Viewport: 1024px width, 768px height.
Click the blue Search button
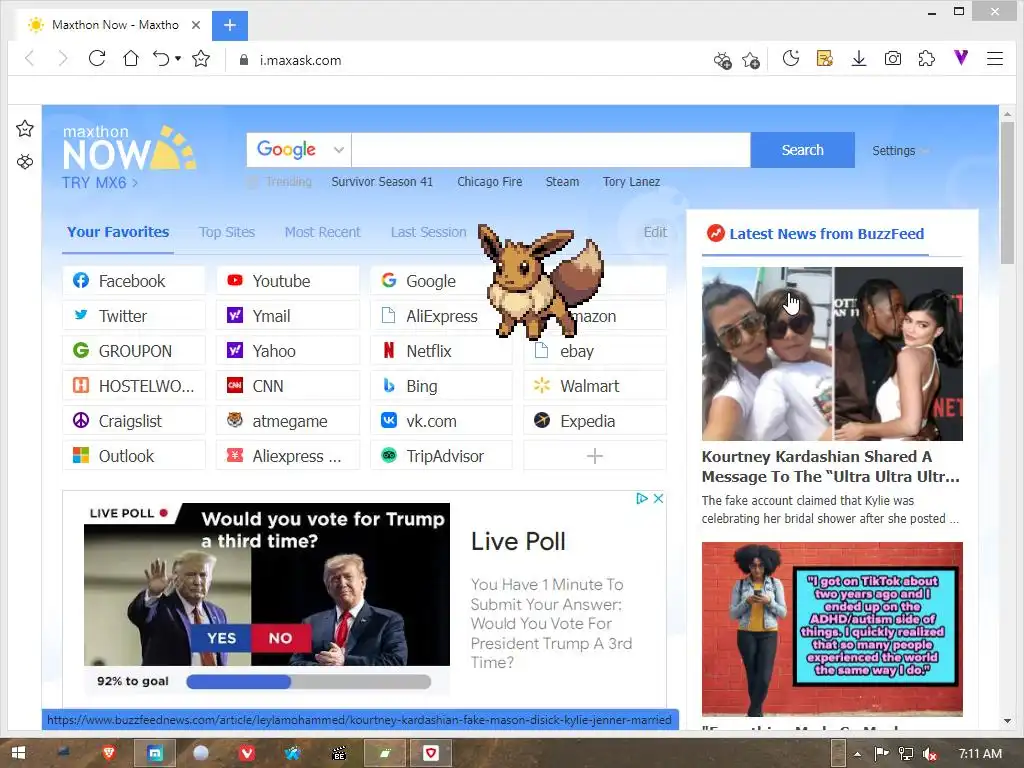(x=803, y=150)
